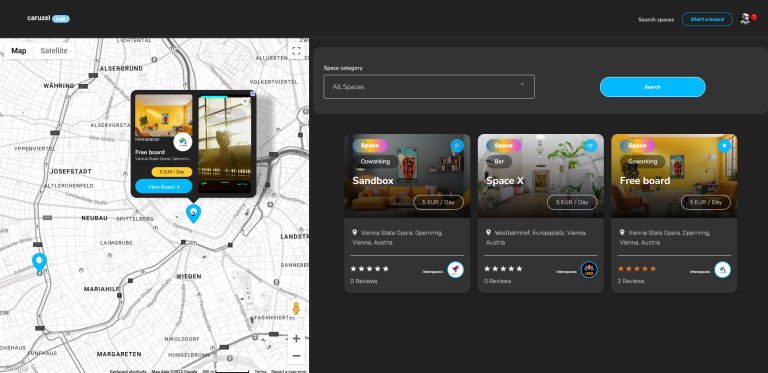Open the Free board card title
Screen dimensions: 768x373
pos(645,181)
